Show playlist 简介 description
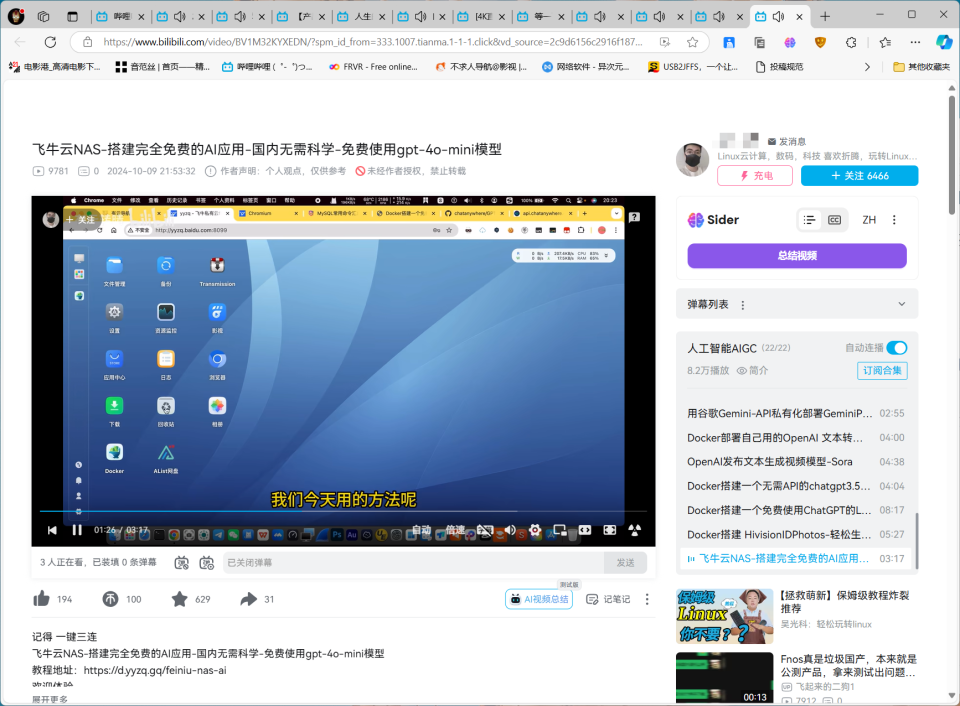 coord(752,370)
